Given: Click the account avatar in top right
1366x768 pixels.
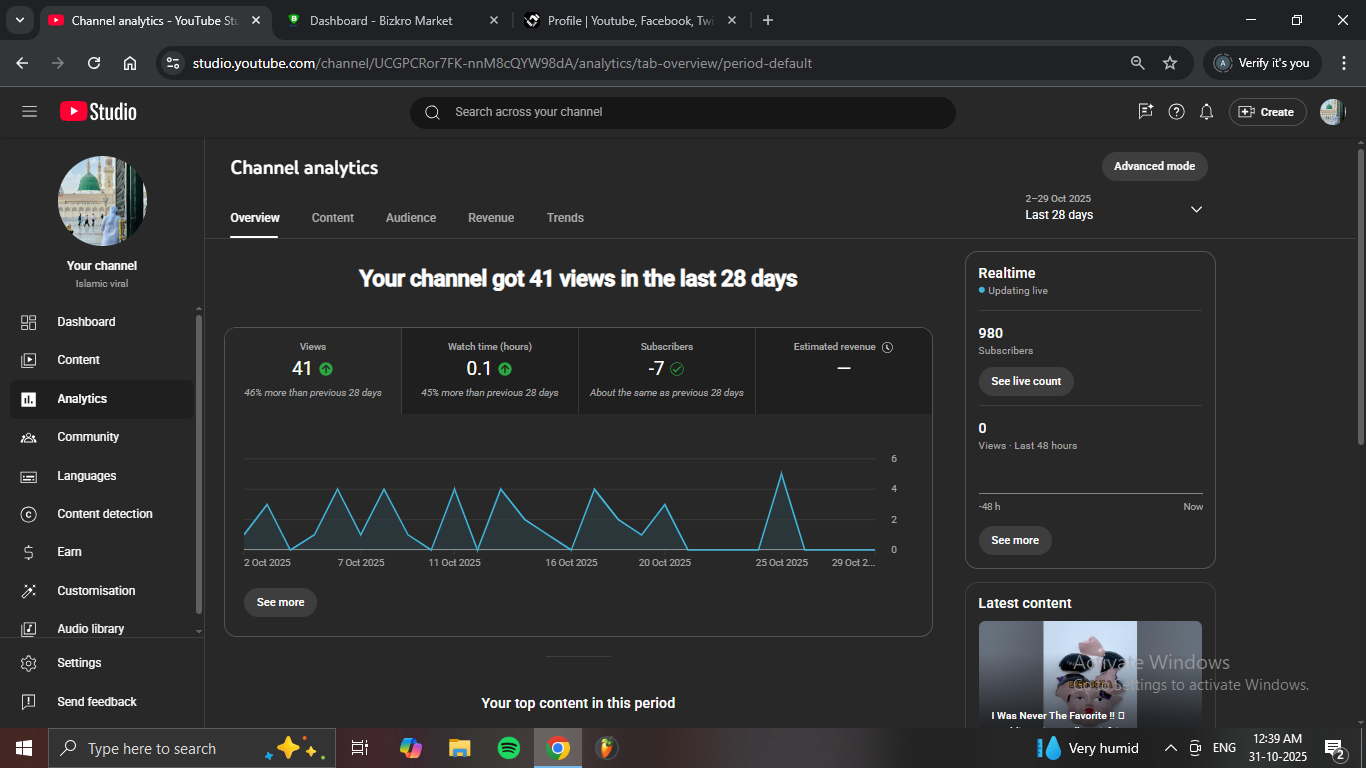Looking at the screenshot, I should click(1332, 112).
